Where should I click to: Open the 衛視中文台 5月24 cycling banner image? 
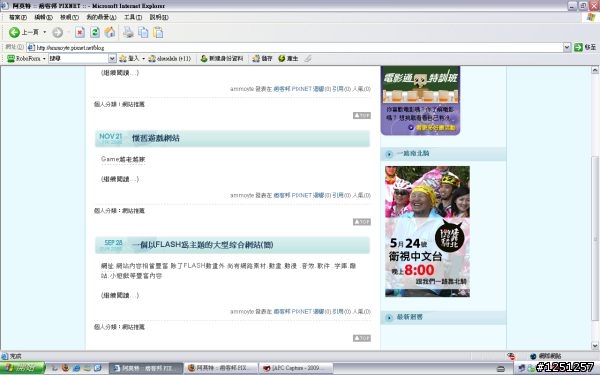coord(427,232)
